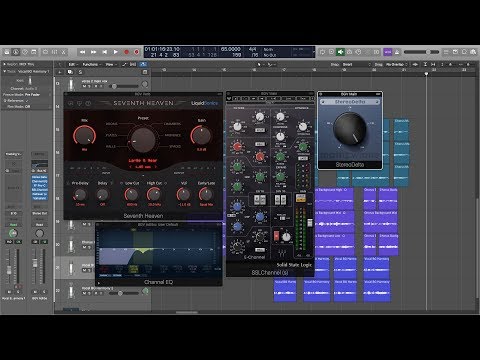Toggle the Q-Reference checkbox
This screenshot has width=480, height=360.
[27, 101]
